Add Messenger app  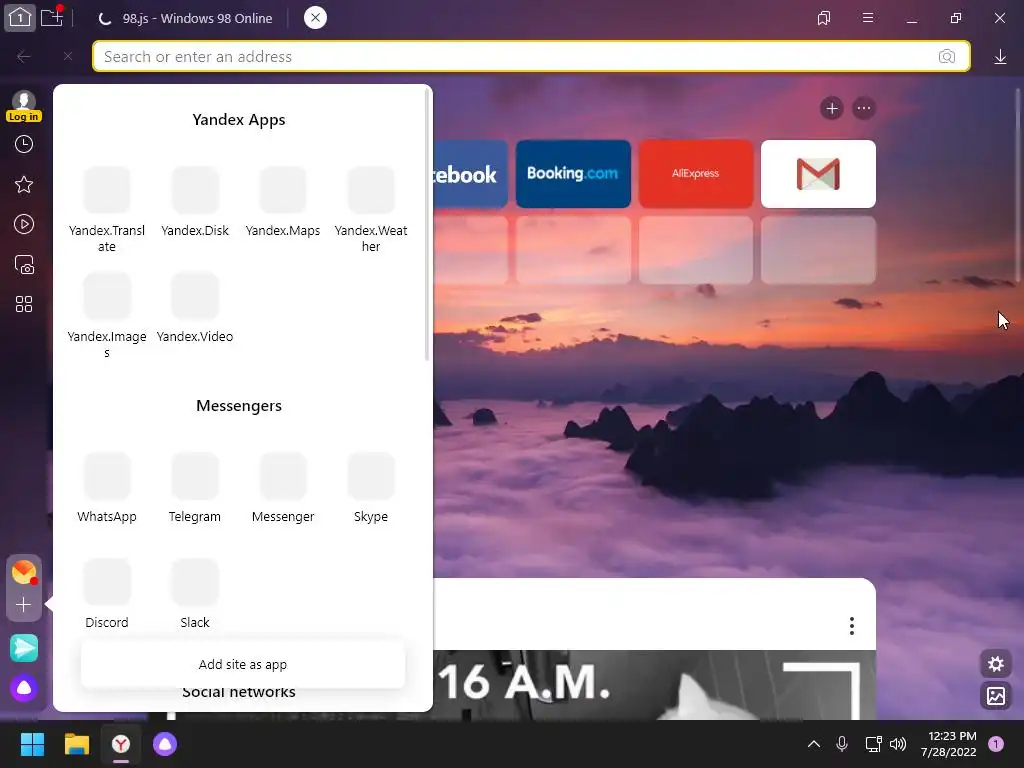coord(283,488)
